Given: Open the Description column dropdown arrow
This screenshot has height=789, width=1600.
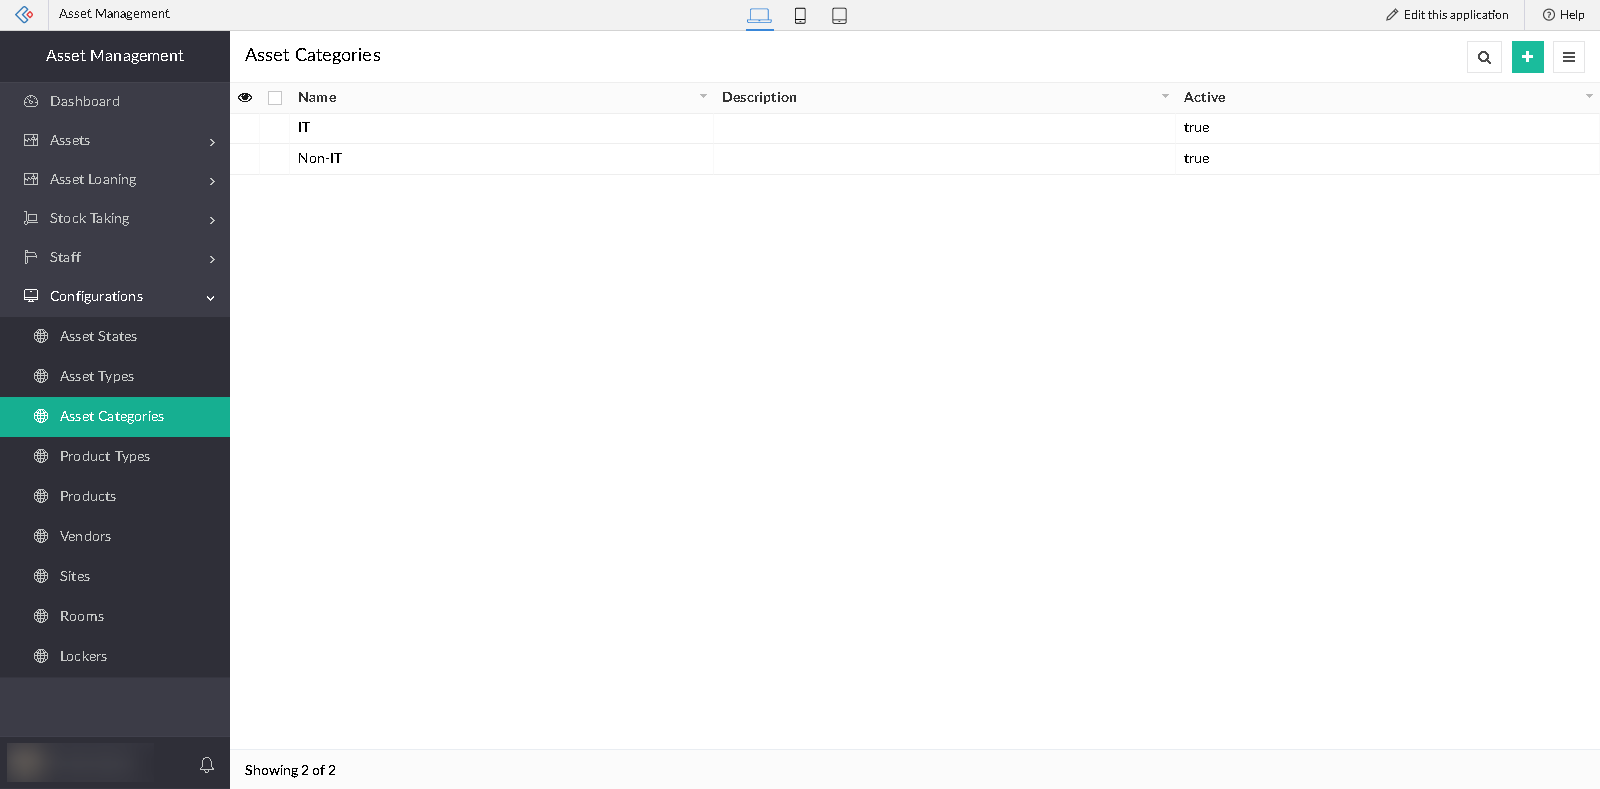Looking at the screenshot, I should 1165,97.
